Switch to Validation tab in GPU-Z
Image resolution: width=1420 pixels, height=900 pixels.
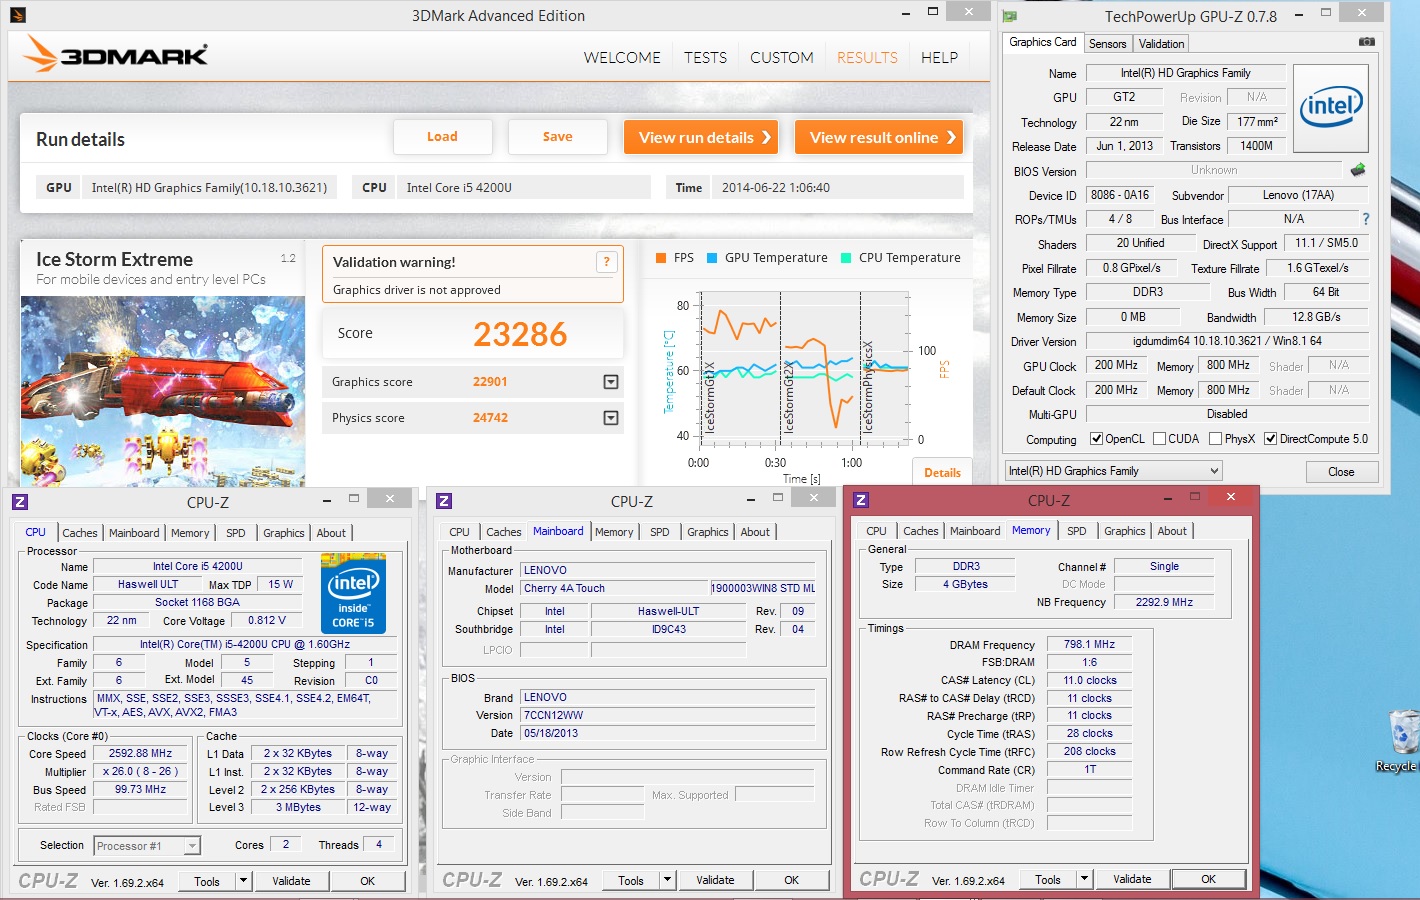tap(1161, 44)
